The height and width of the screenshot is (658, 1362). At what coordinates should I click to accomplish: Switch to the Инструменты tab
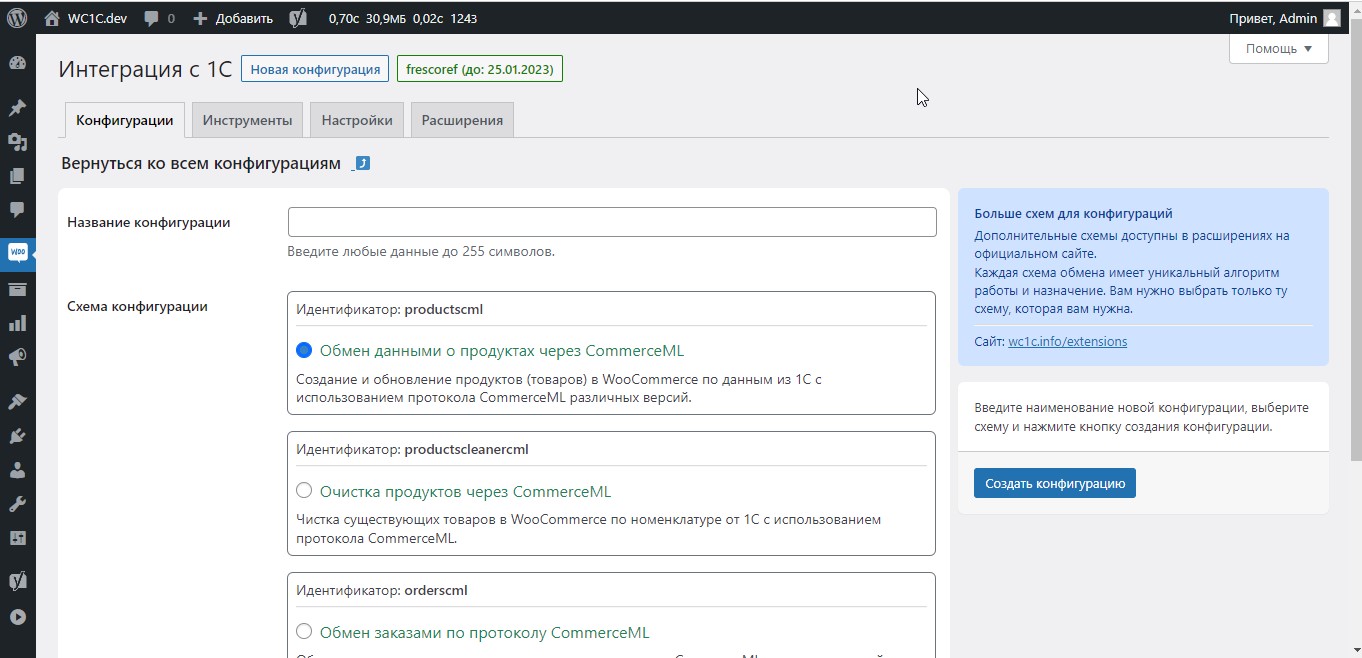[x=247, y=120]
